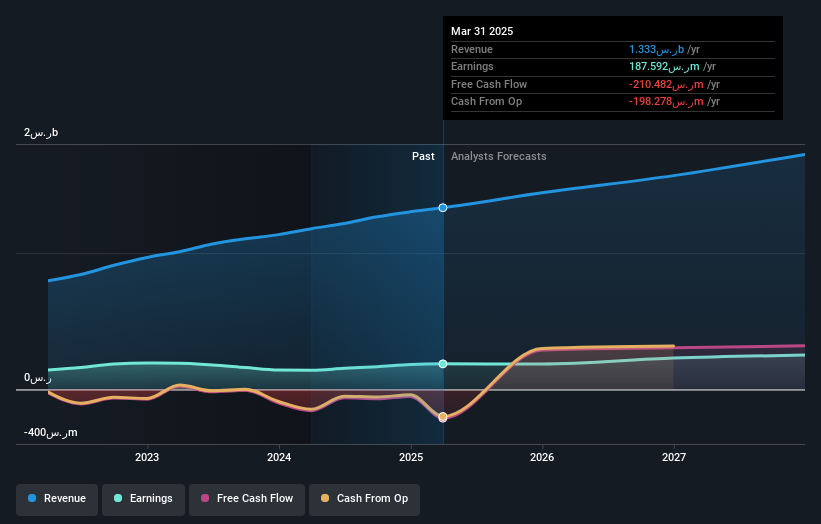Toggle the Cash From Op legend button
The image size is (821, 524).
tap(364, 499)
